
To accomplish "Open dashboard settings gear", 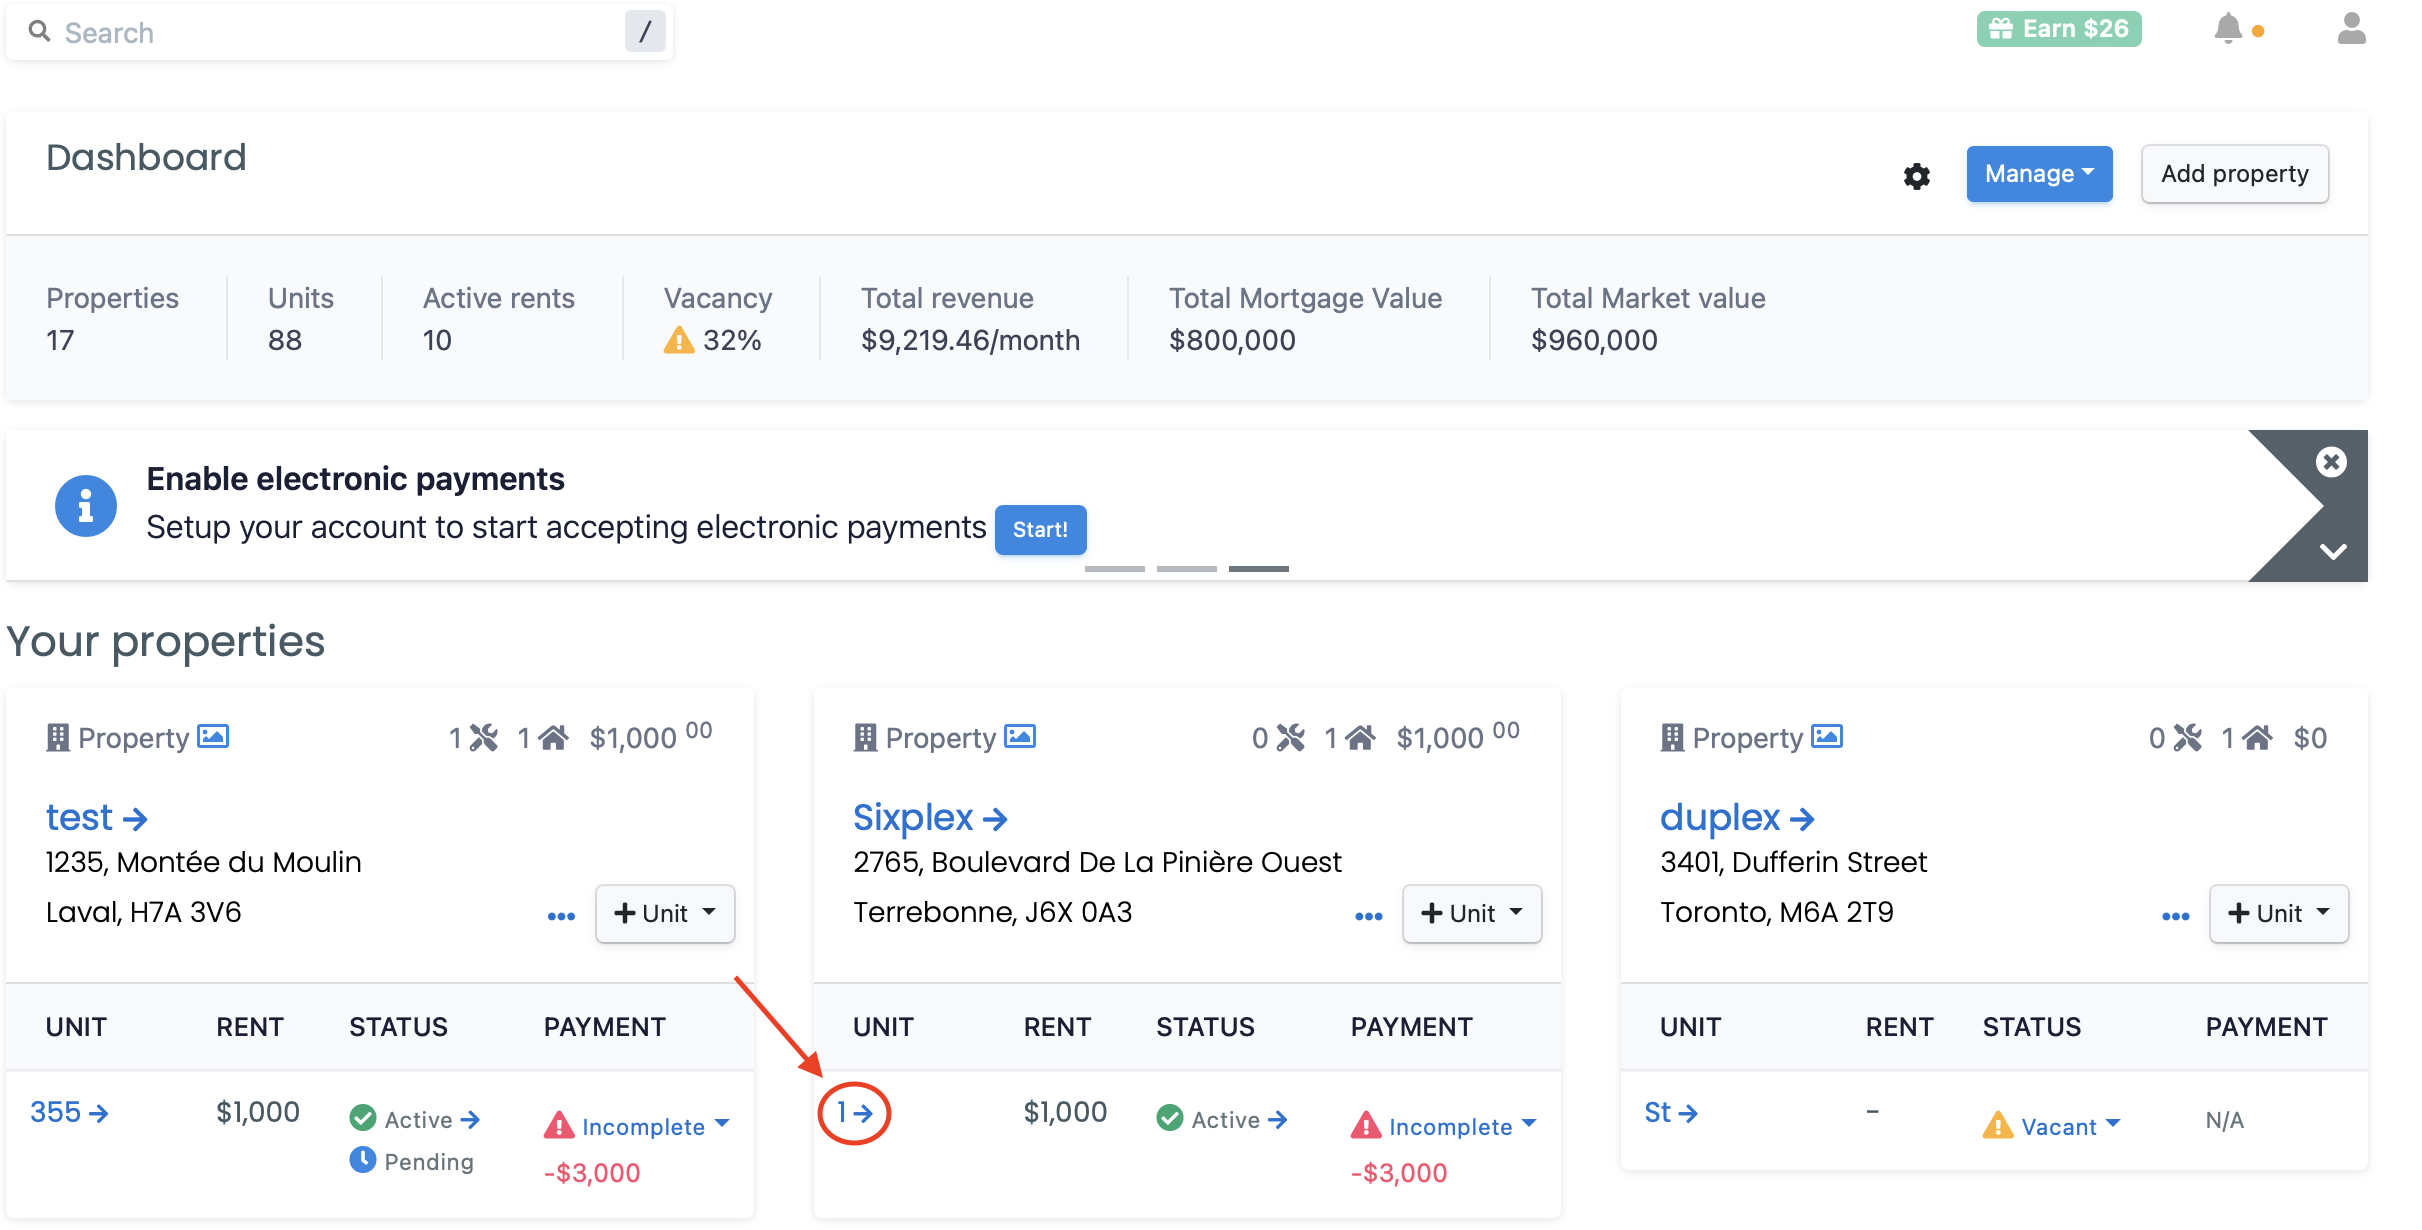I will (1917, 176).
